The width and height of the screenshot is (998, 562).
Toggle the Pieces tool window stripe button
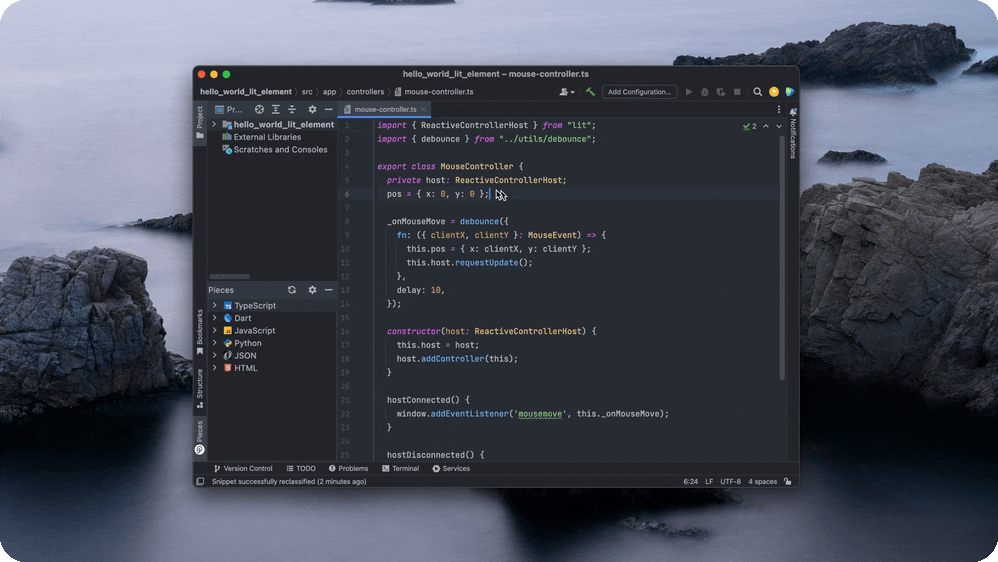coord(199,437)
